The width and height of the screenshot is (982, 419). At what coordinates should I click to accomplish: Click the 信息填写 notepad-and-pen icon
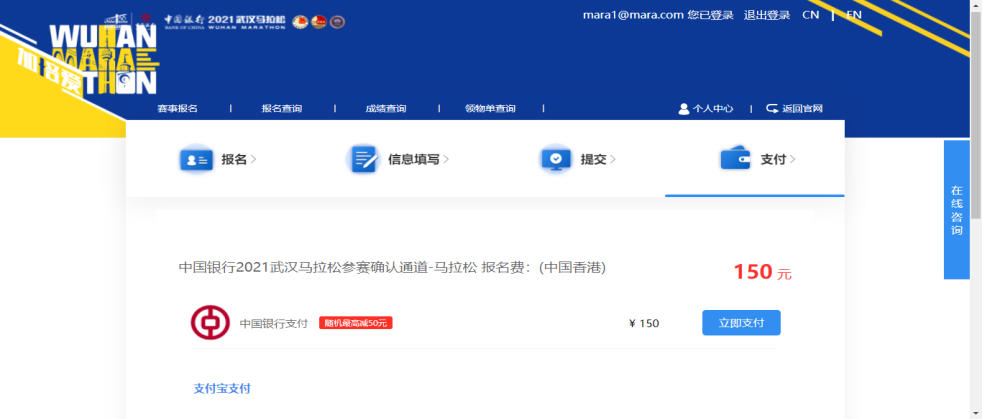[x=363, y=160]
